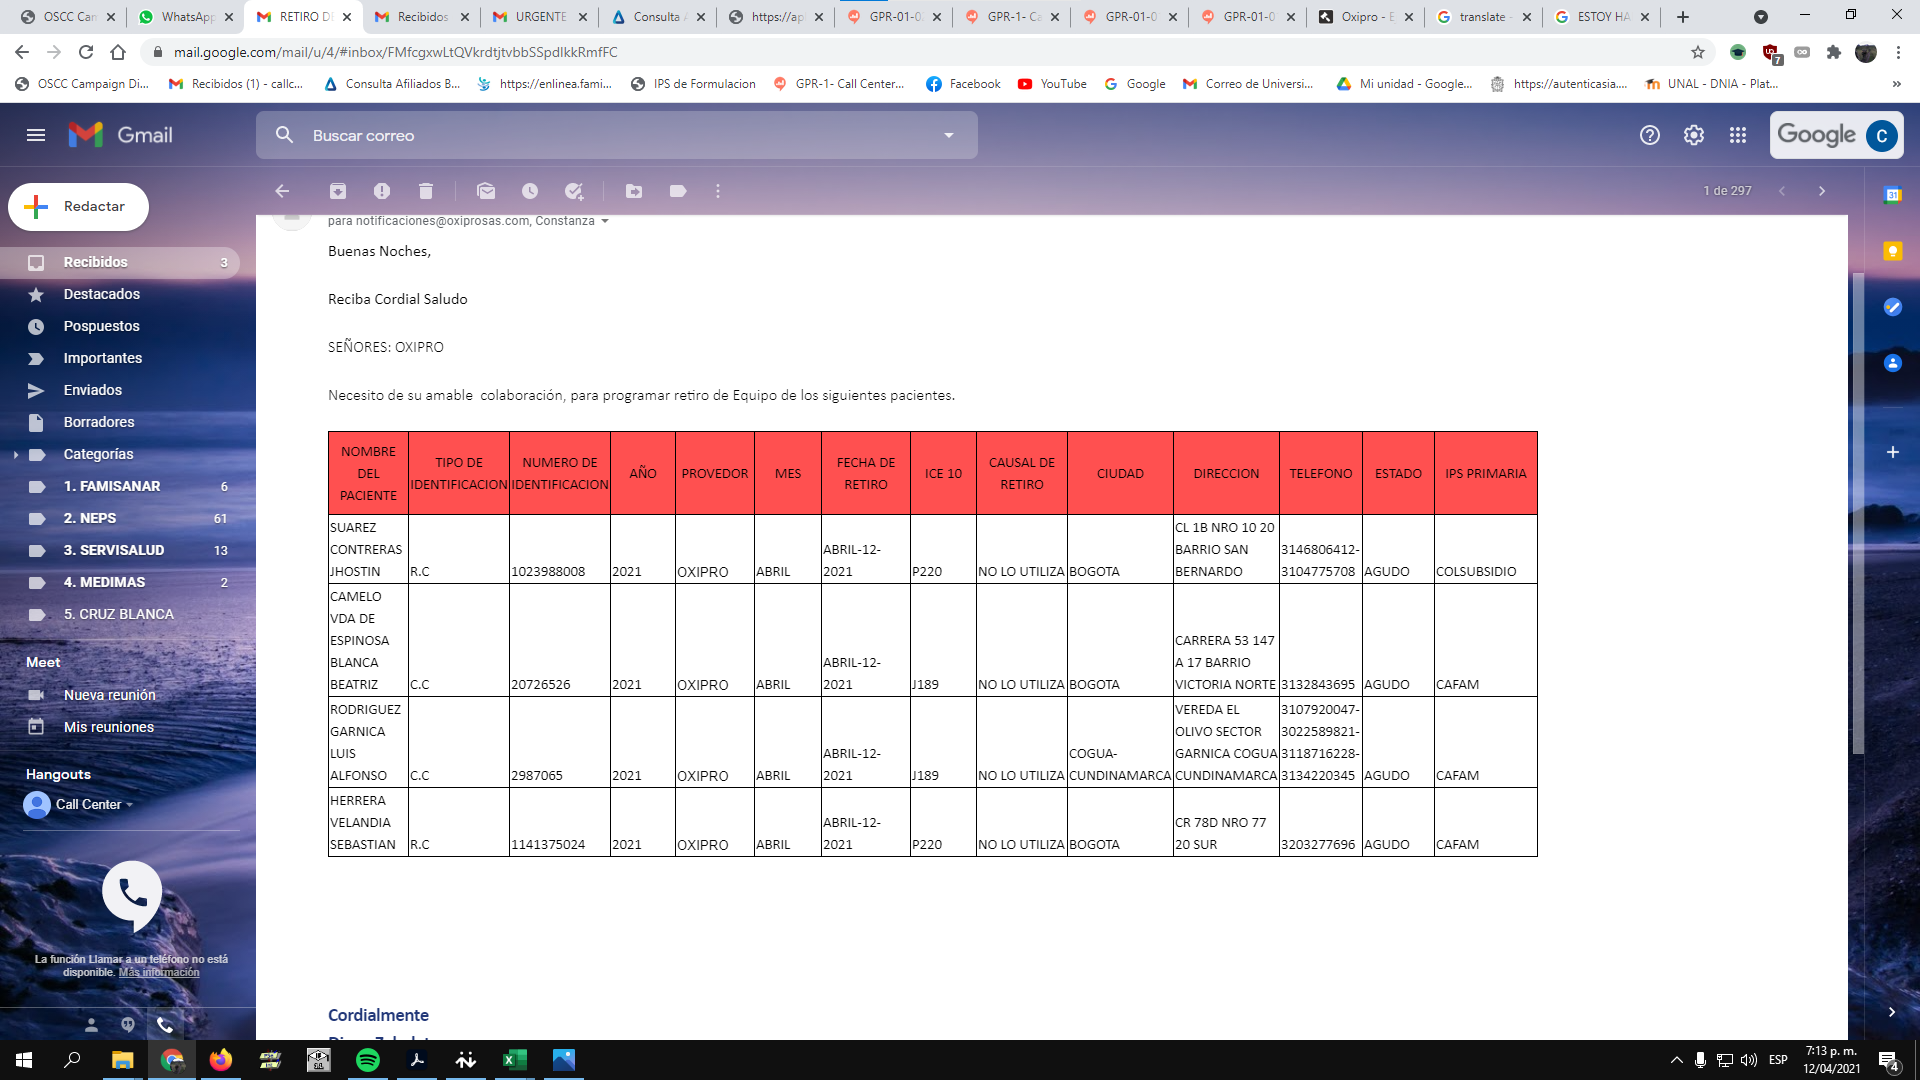Go to the previous email arrow
This screenshot has width=1920, height=1080.
pos(1782,191)
